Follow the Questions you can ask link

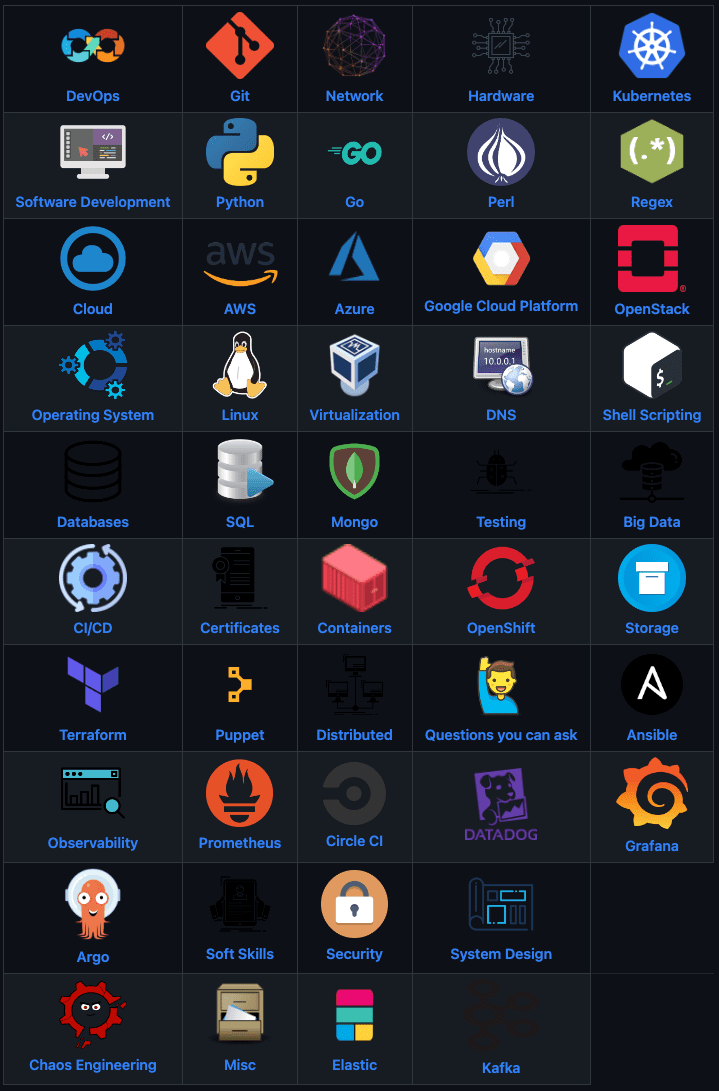(501, 735)
